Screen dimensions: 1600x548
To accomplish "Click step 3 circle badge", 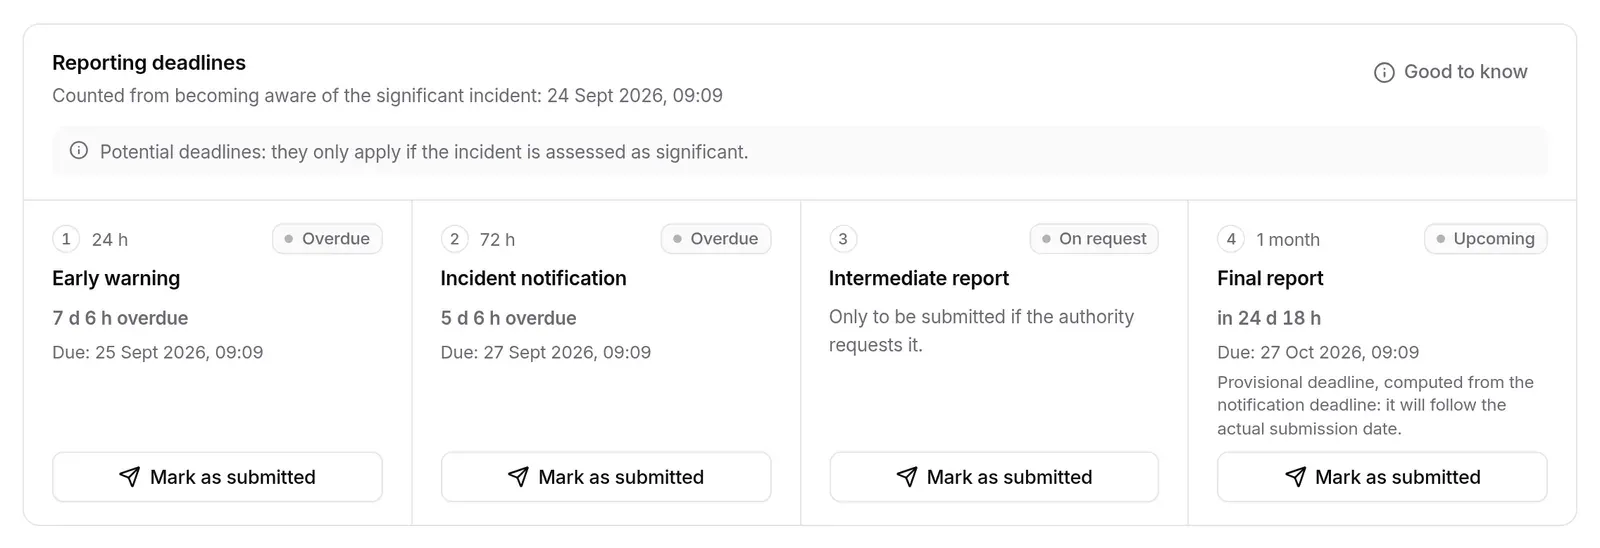I will click(x=843, y=239).
